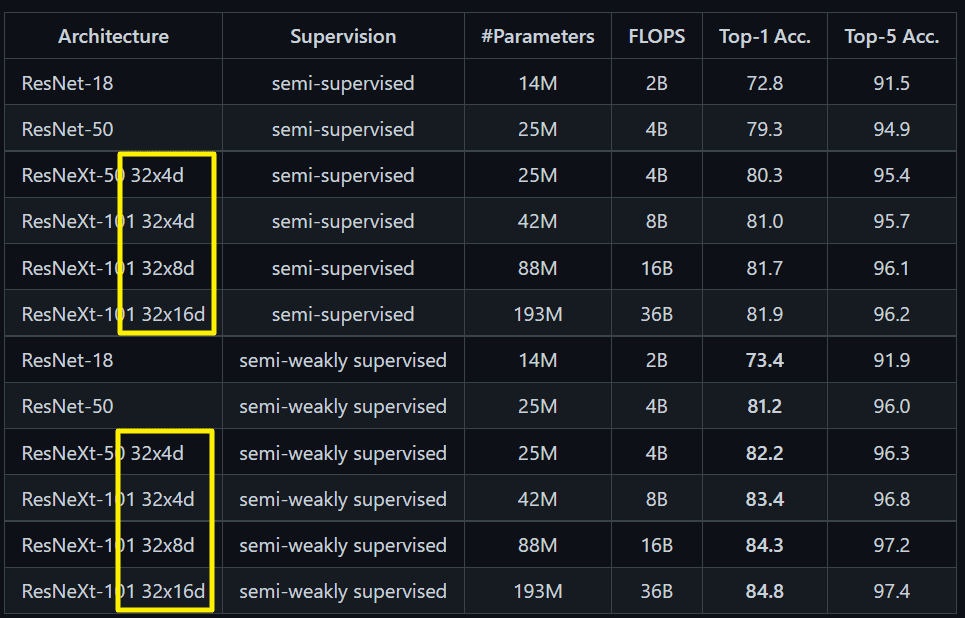Select the first ResNet-18 semi-supervised cell

coord(113,83)
